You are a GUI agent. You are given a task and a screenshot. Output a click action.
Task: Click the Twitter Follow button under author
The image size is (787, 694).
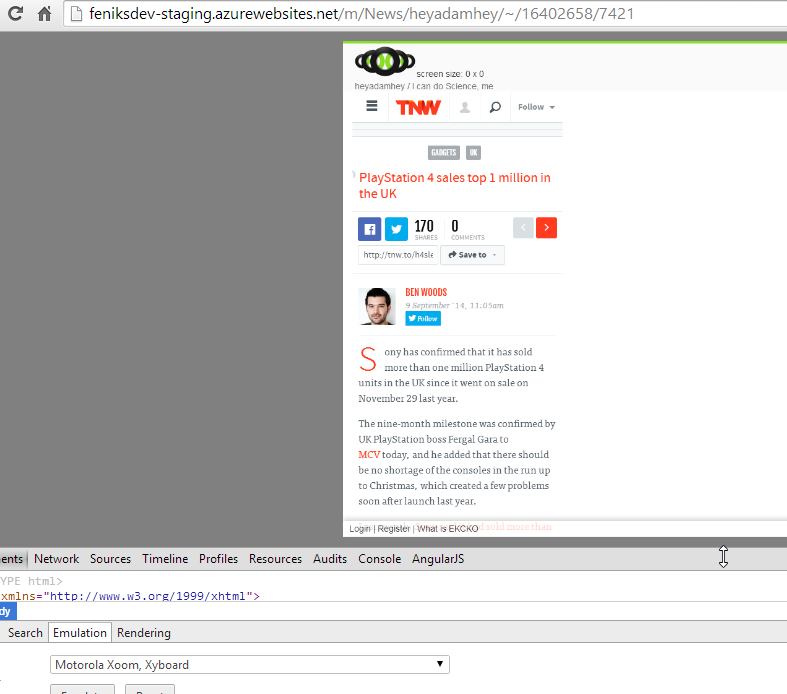click(x=423, y=318)
